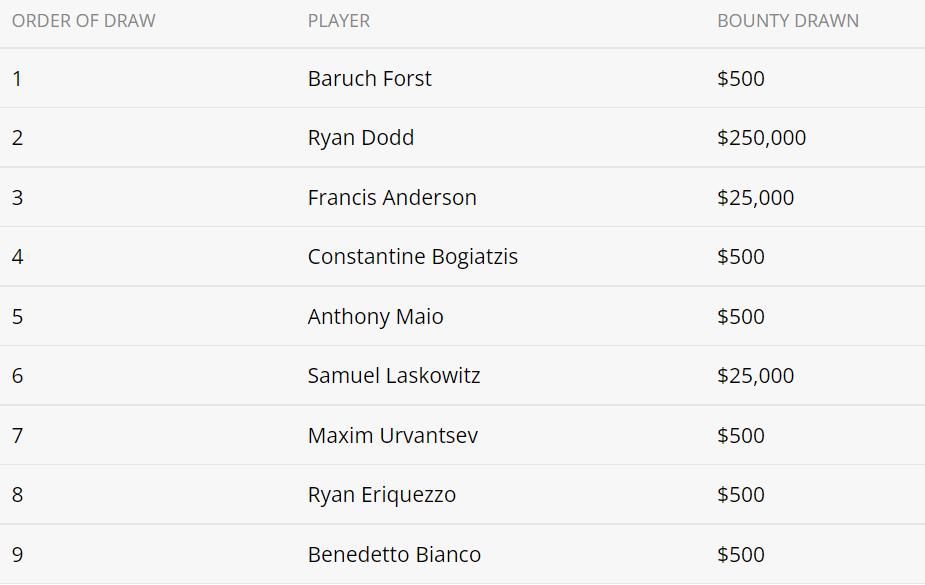Click the BOUNTY DRAWN column header

(788, 21)
